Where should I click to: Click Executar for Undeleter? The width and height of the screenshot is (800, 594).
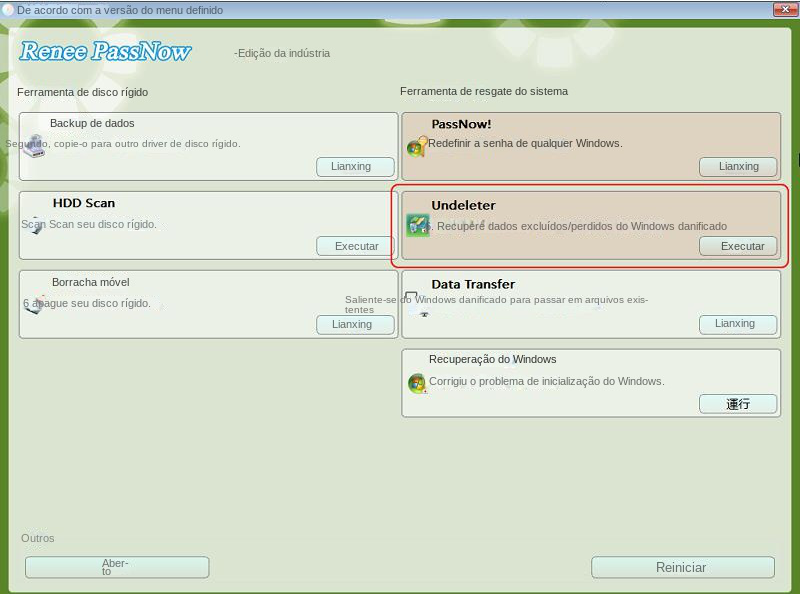[738, 246]
